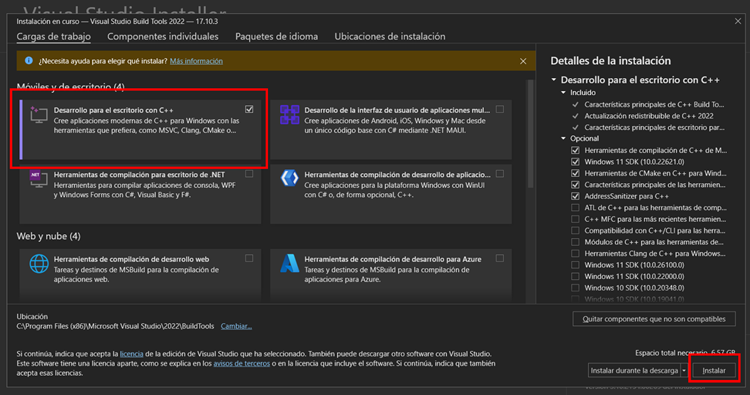Image resolution: width=750 pixels, height=395 pixels.
Task: Uncheck Desarrollo para el escritorio con C++
Action: [x=249, y=110]
